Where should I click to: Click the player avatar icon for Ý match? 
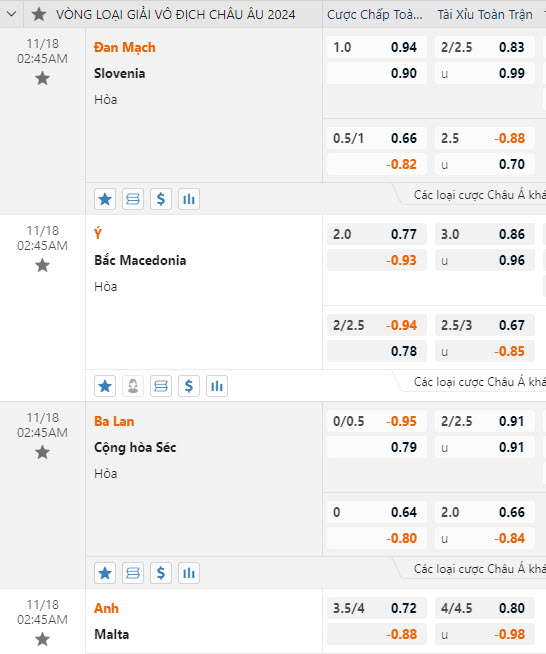point(133,386)
